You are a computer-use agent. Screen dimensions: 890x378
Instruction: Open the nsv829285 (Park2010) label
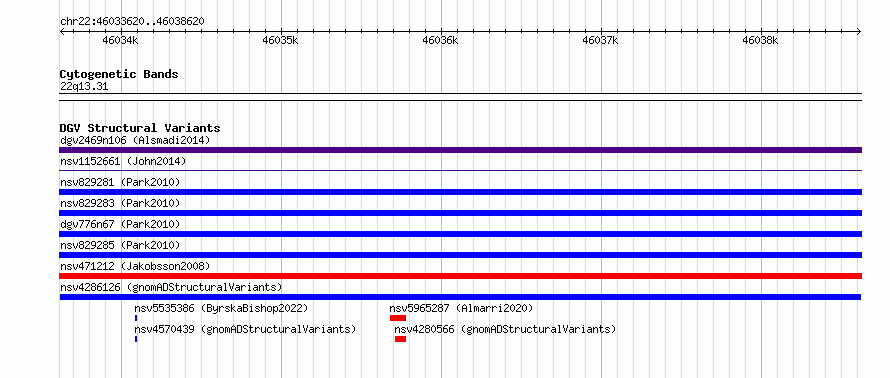pos(120,245)
